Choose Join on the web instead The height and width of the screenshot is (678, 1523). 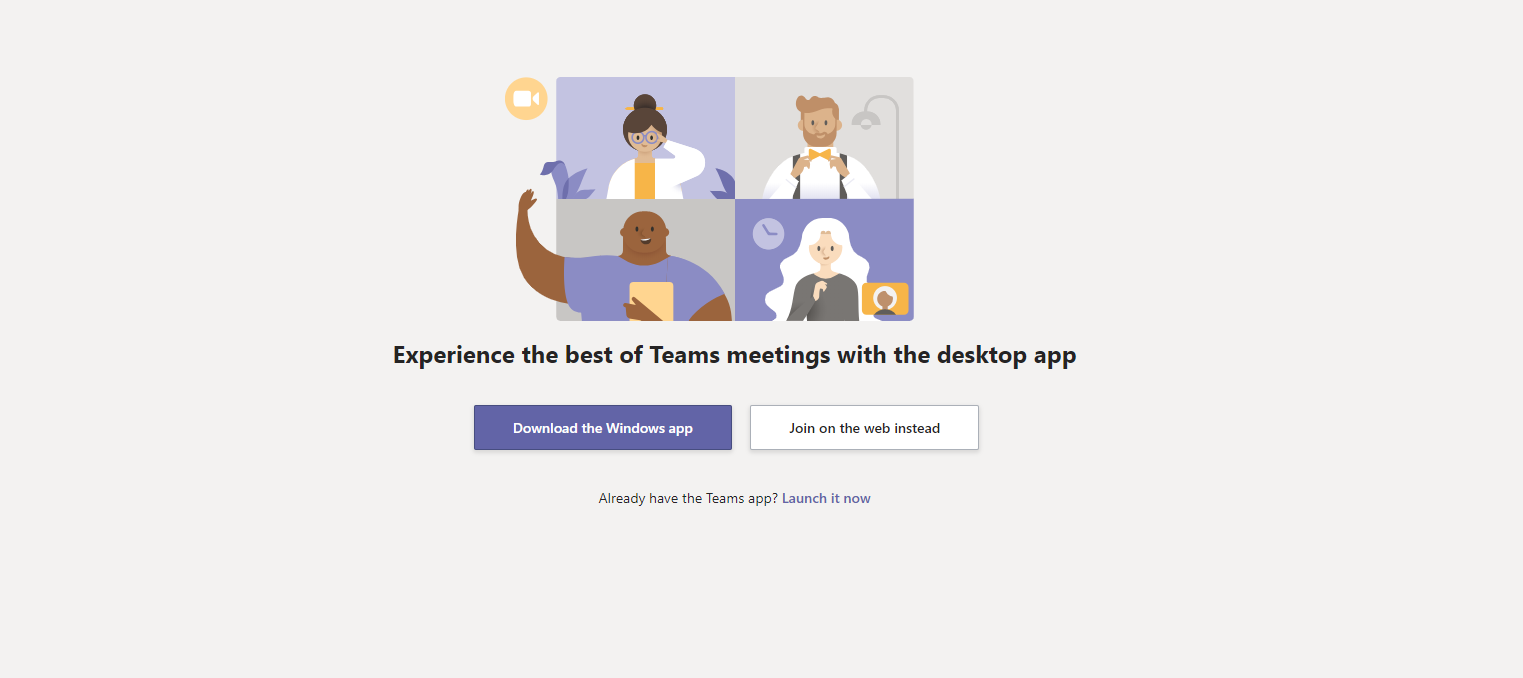(x=864, y=428)
